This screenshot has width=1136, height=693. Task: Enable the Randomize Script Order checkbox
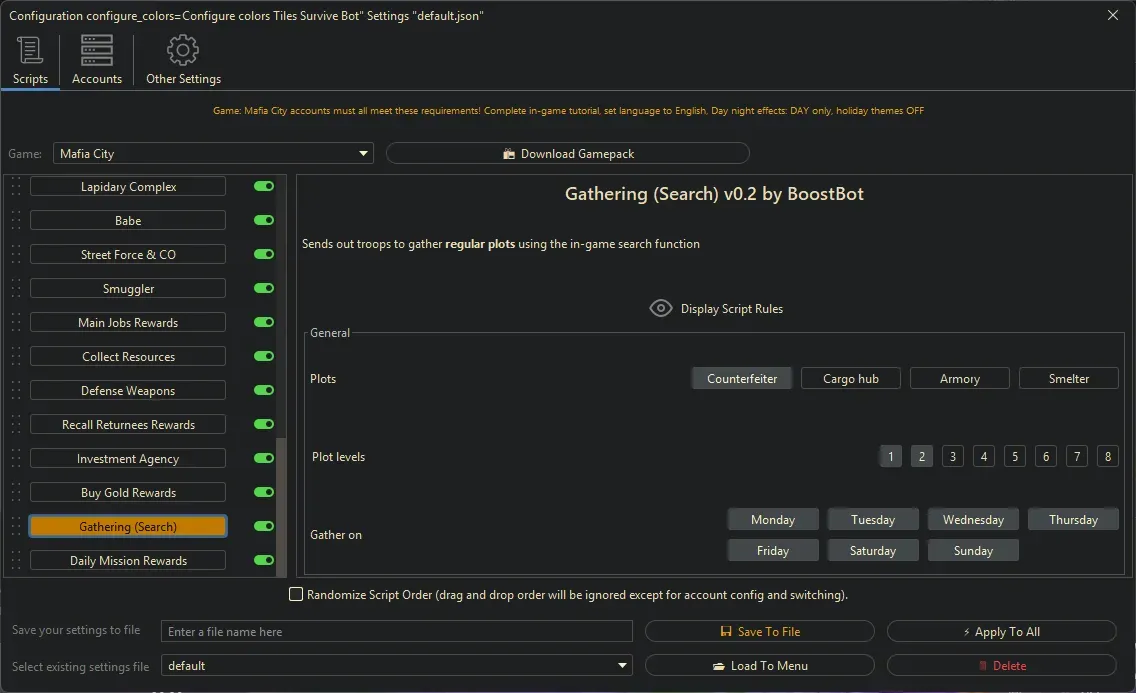[296, 593]
